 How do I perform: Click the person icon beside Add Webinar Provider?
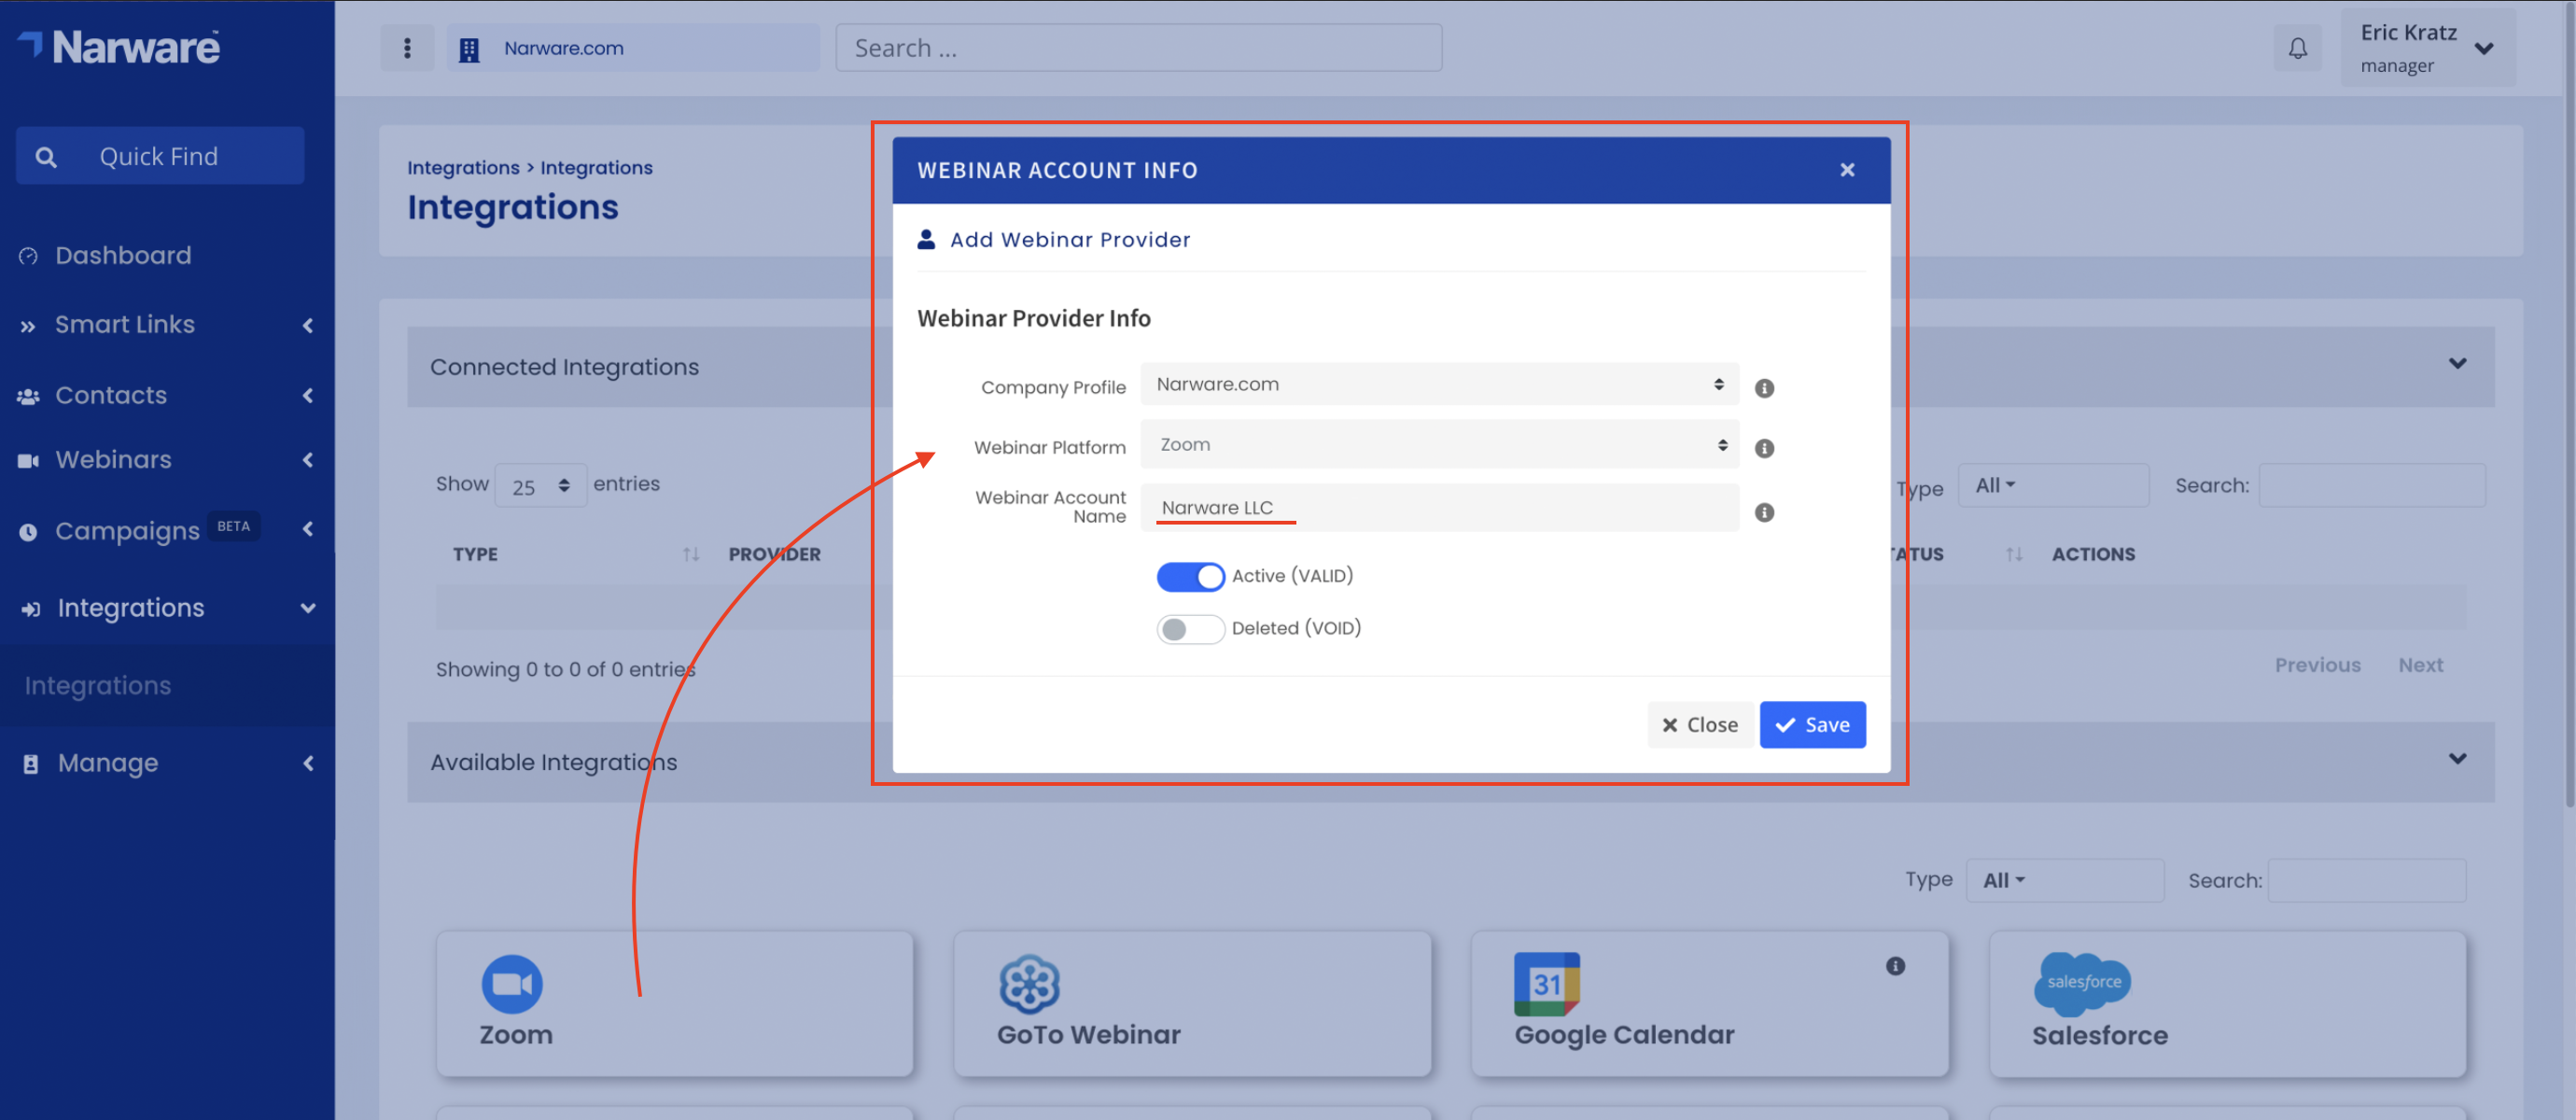926,240
